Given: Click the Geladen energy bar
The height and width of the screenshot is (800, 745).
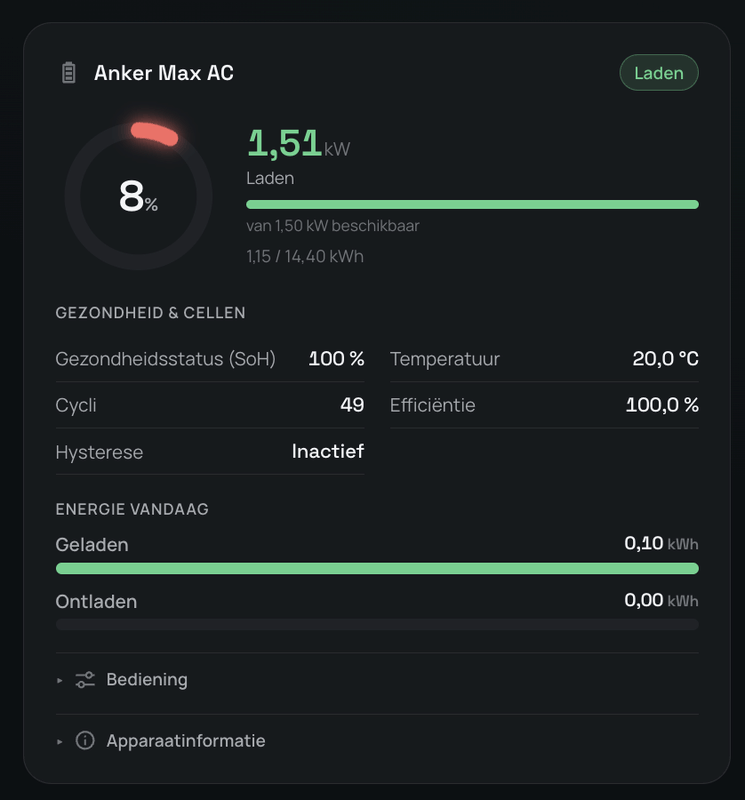Looking at the screenshot, I should coord(377,568).
